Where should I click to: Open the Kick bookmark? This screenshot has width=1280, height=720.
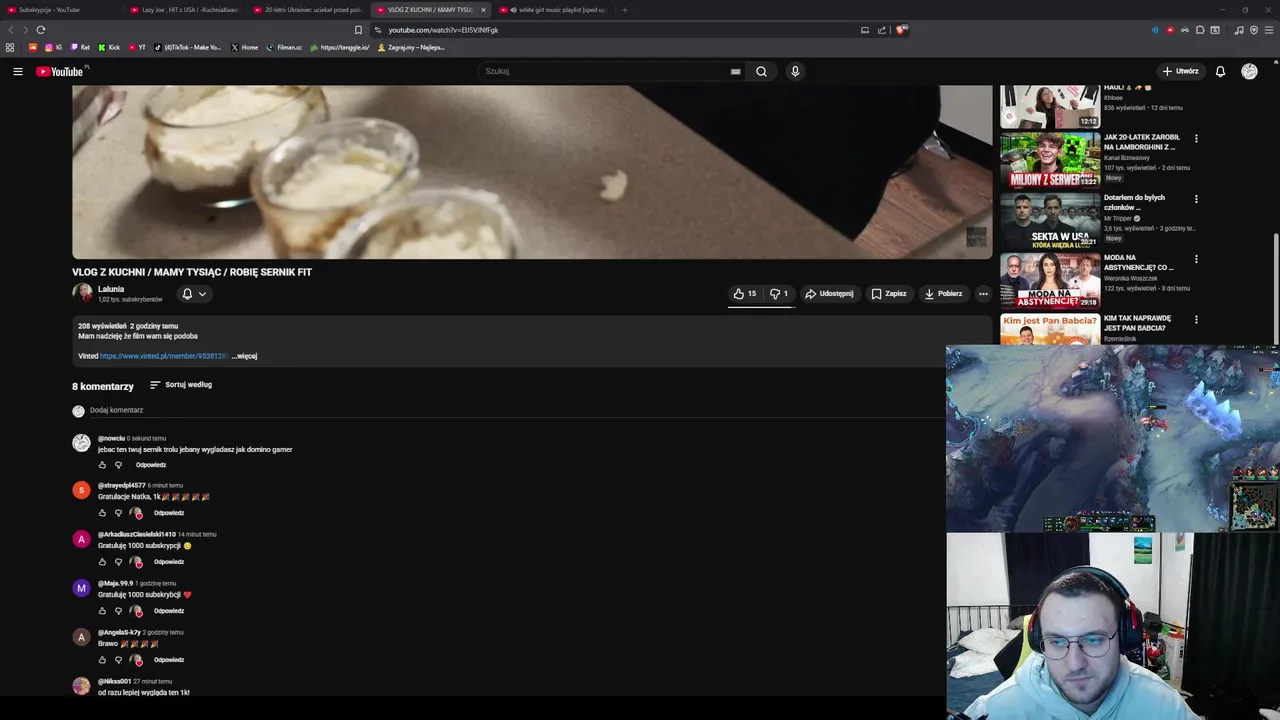click(109, 47)
